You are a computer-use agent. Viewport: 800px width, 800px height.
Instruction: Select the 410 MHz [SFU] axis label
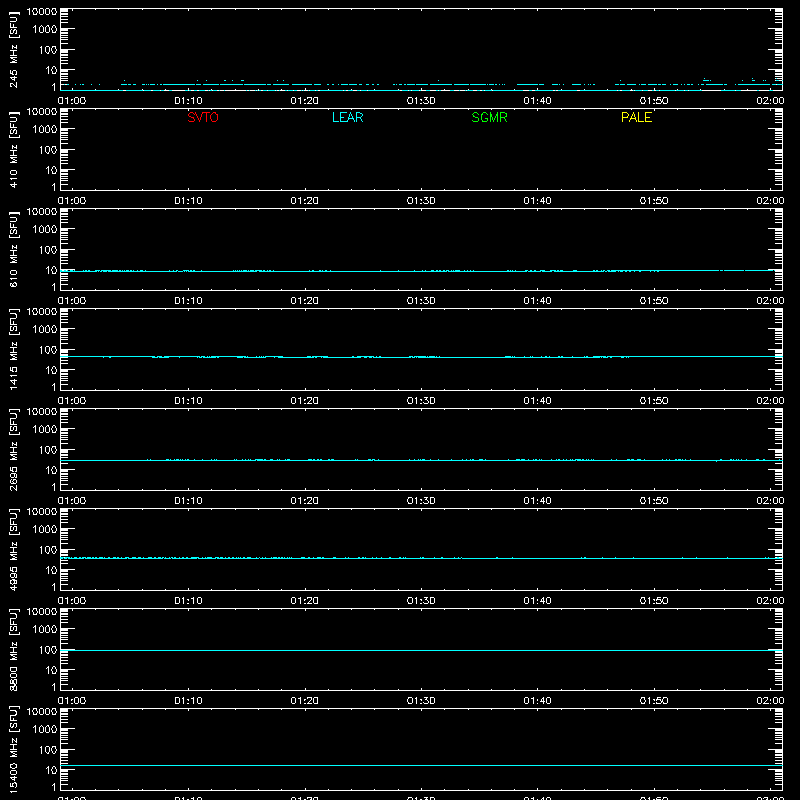click(x=13, y=149)
